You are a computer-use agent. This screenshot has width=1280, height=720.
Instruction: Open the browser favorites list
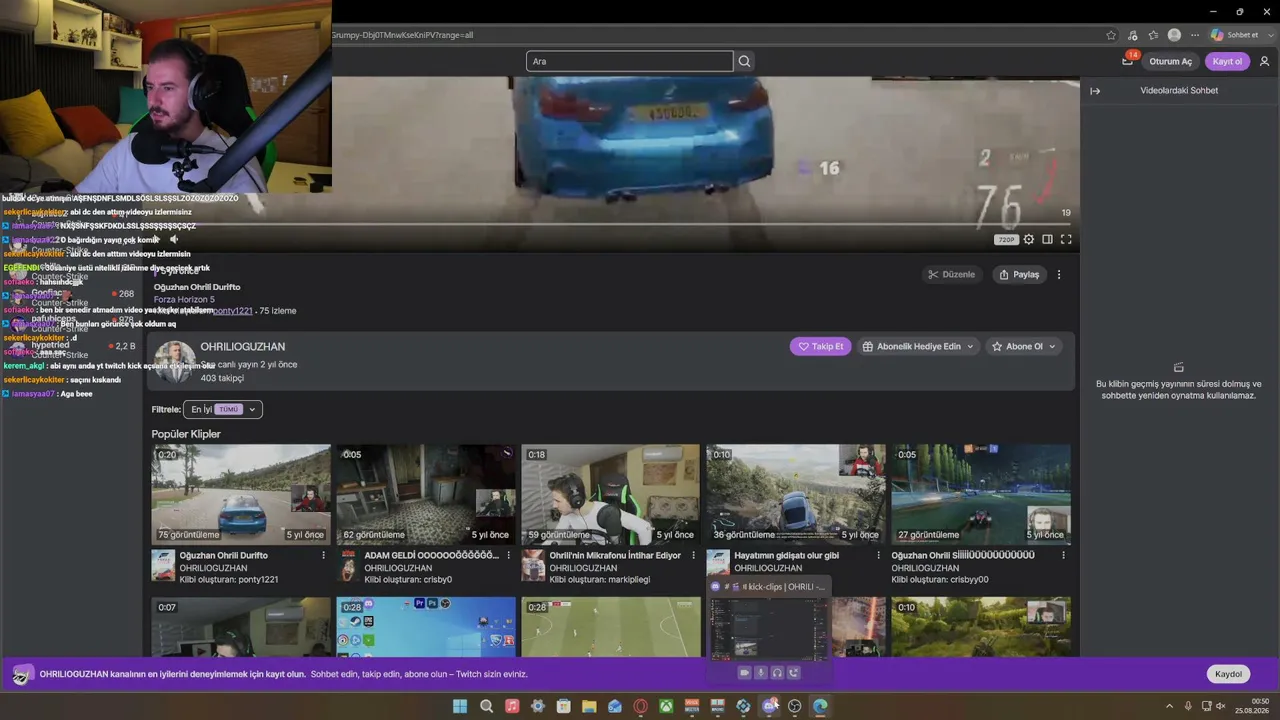1153,35
